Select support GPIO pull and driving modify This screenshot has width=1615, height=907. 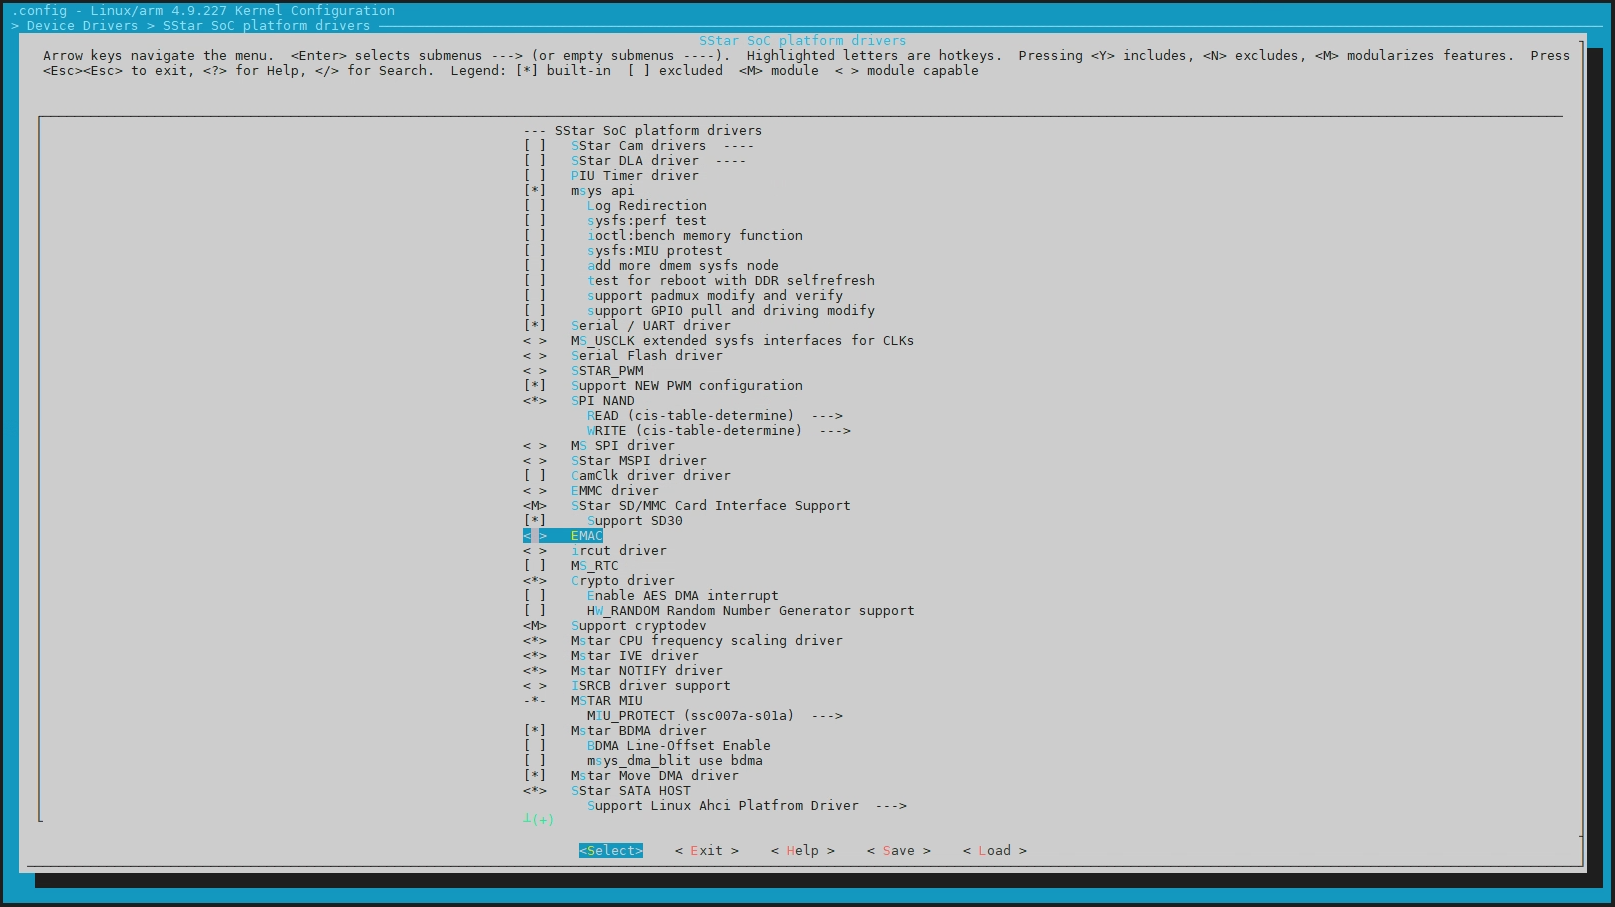click(x=699, y=311)
